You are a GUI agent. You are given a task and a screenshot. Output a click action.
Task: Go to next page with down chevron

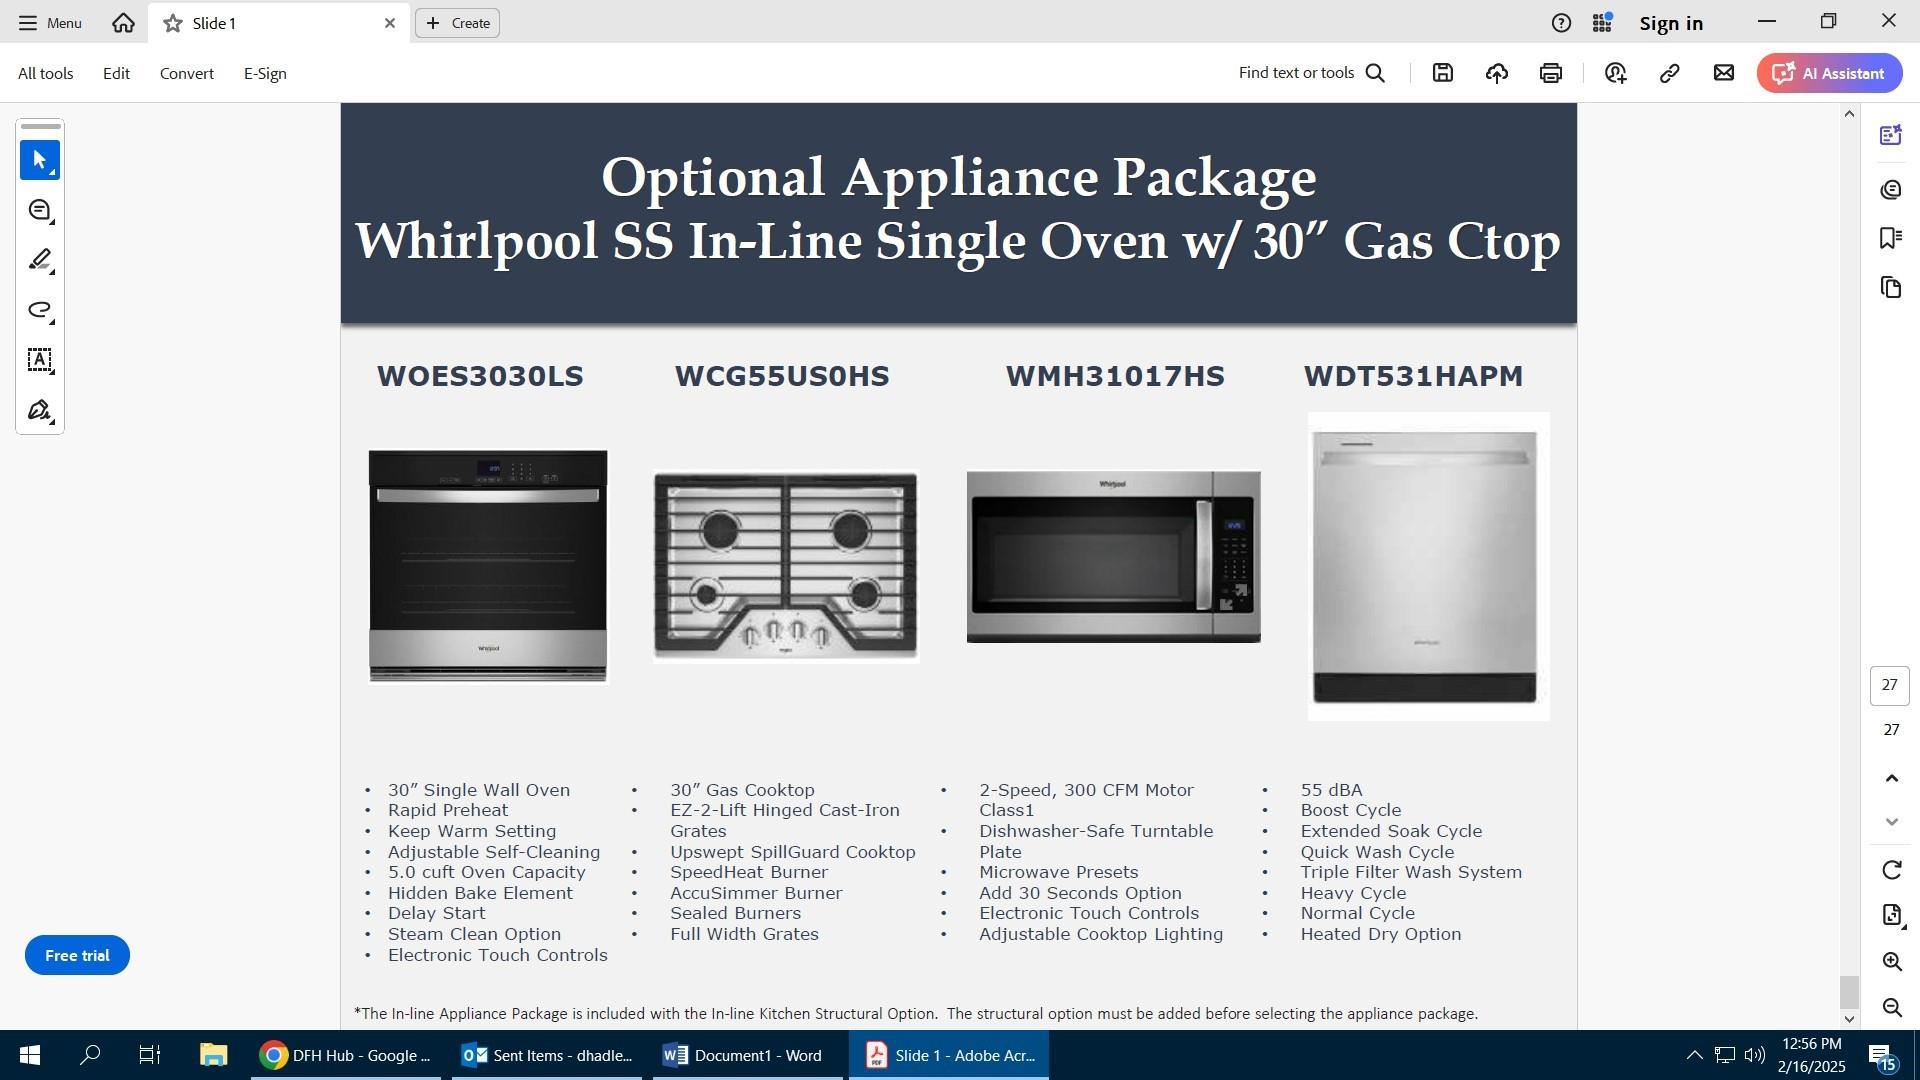1891,822
